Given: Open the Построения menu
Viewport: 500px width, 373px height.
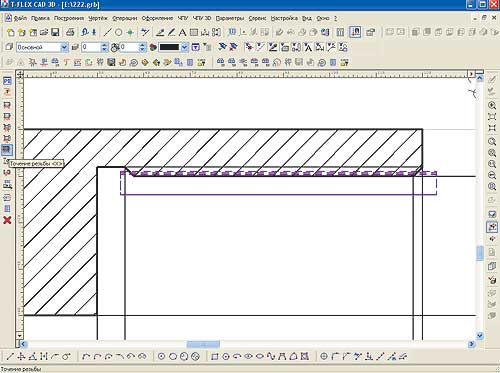Looking at the screenshot, I should pos(69,18).
